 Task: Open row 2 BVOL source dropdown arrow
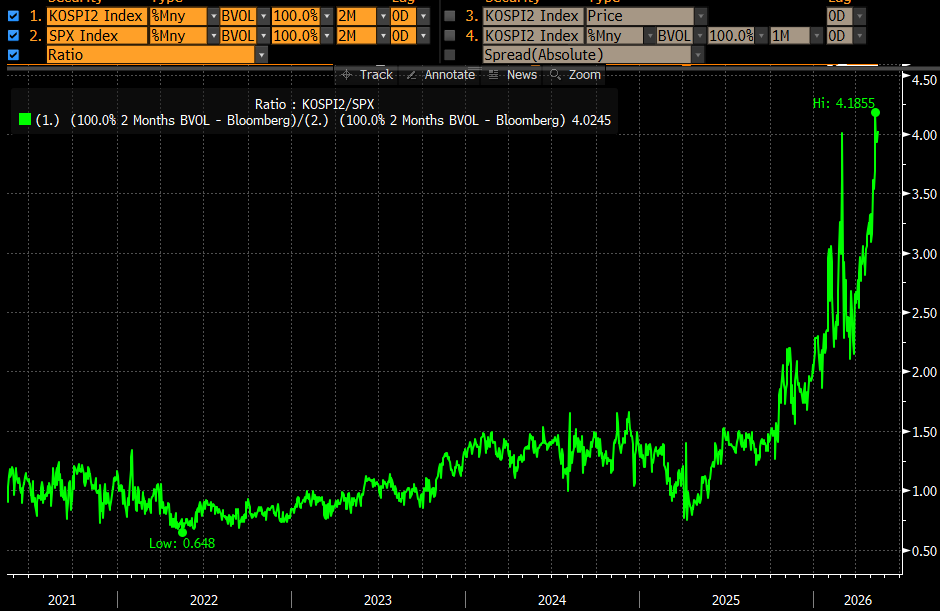(263, 36)
